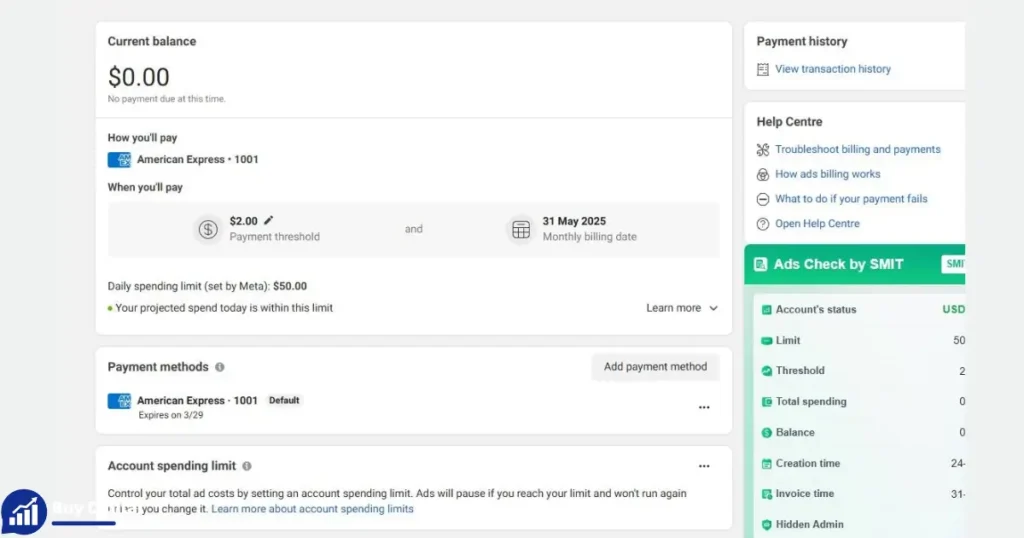
Task: Click the monthly billing calendar icon
Action: click(521, 229)
